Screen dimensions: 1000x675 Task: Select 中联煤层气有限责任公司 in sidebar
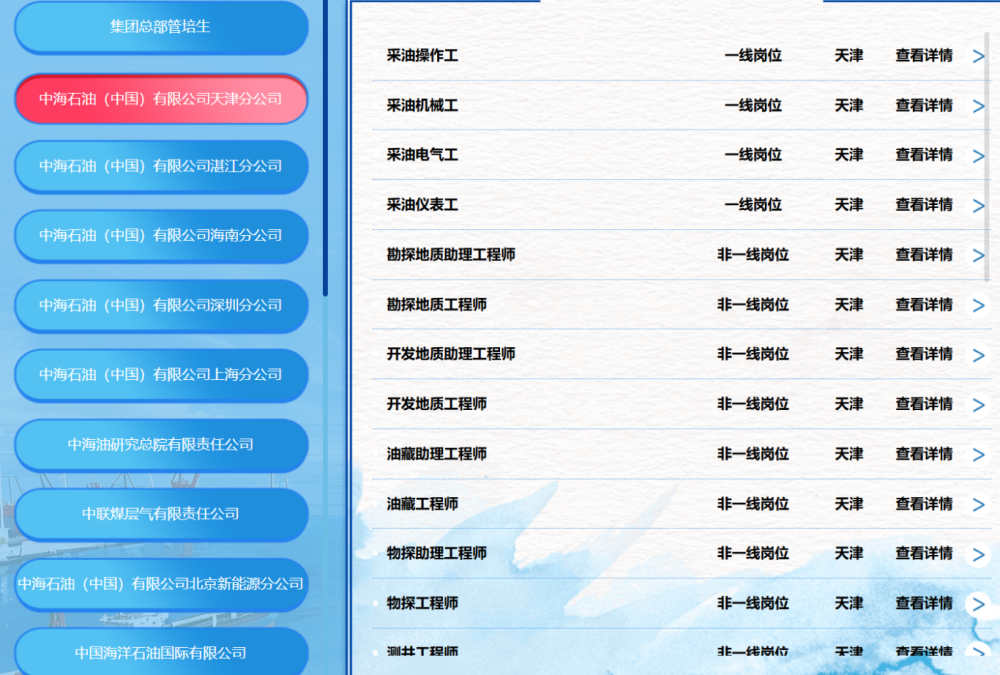point(160,515)
